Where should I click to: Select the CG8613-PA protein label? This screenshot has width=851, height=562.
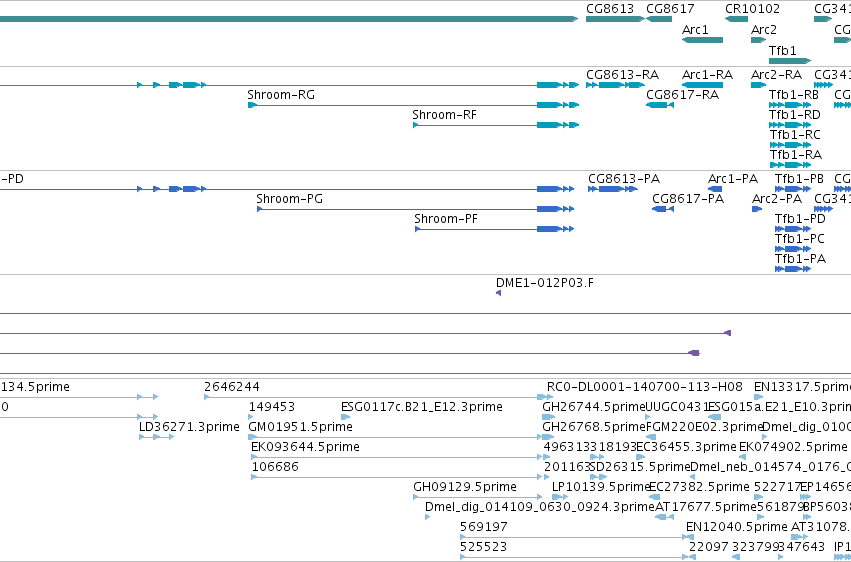(624, 179)
